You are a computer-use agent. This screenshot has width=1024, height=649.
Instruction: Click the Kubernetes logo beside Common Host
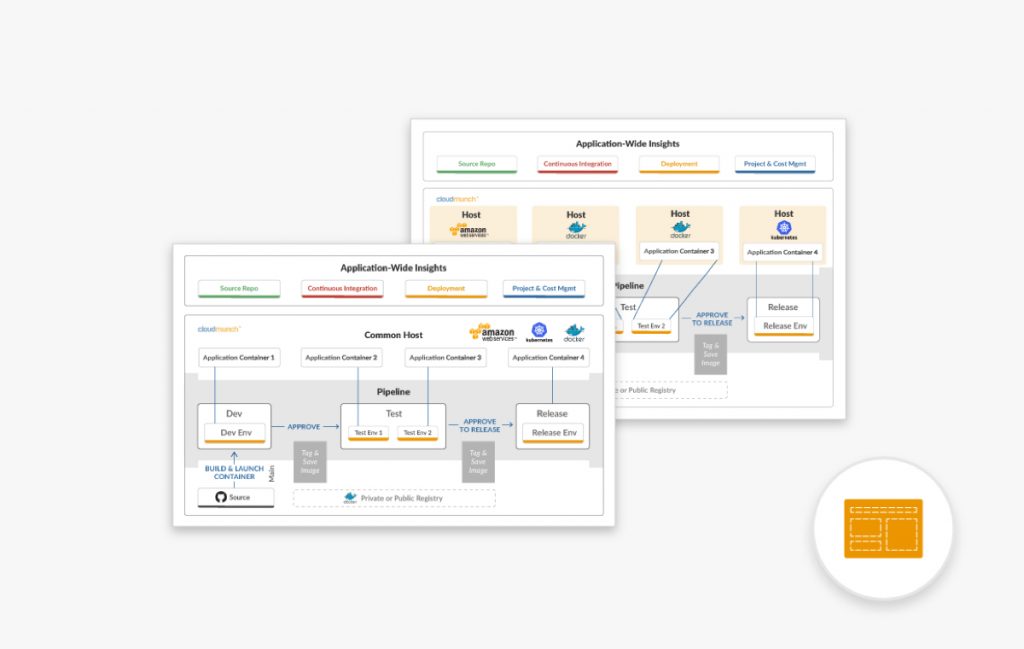tap(539, 332)
